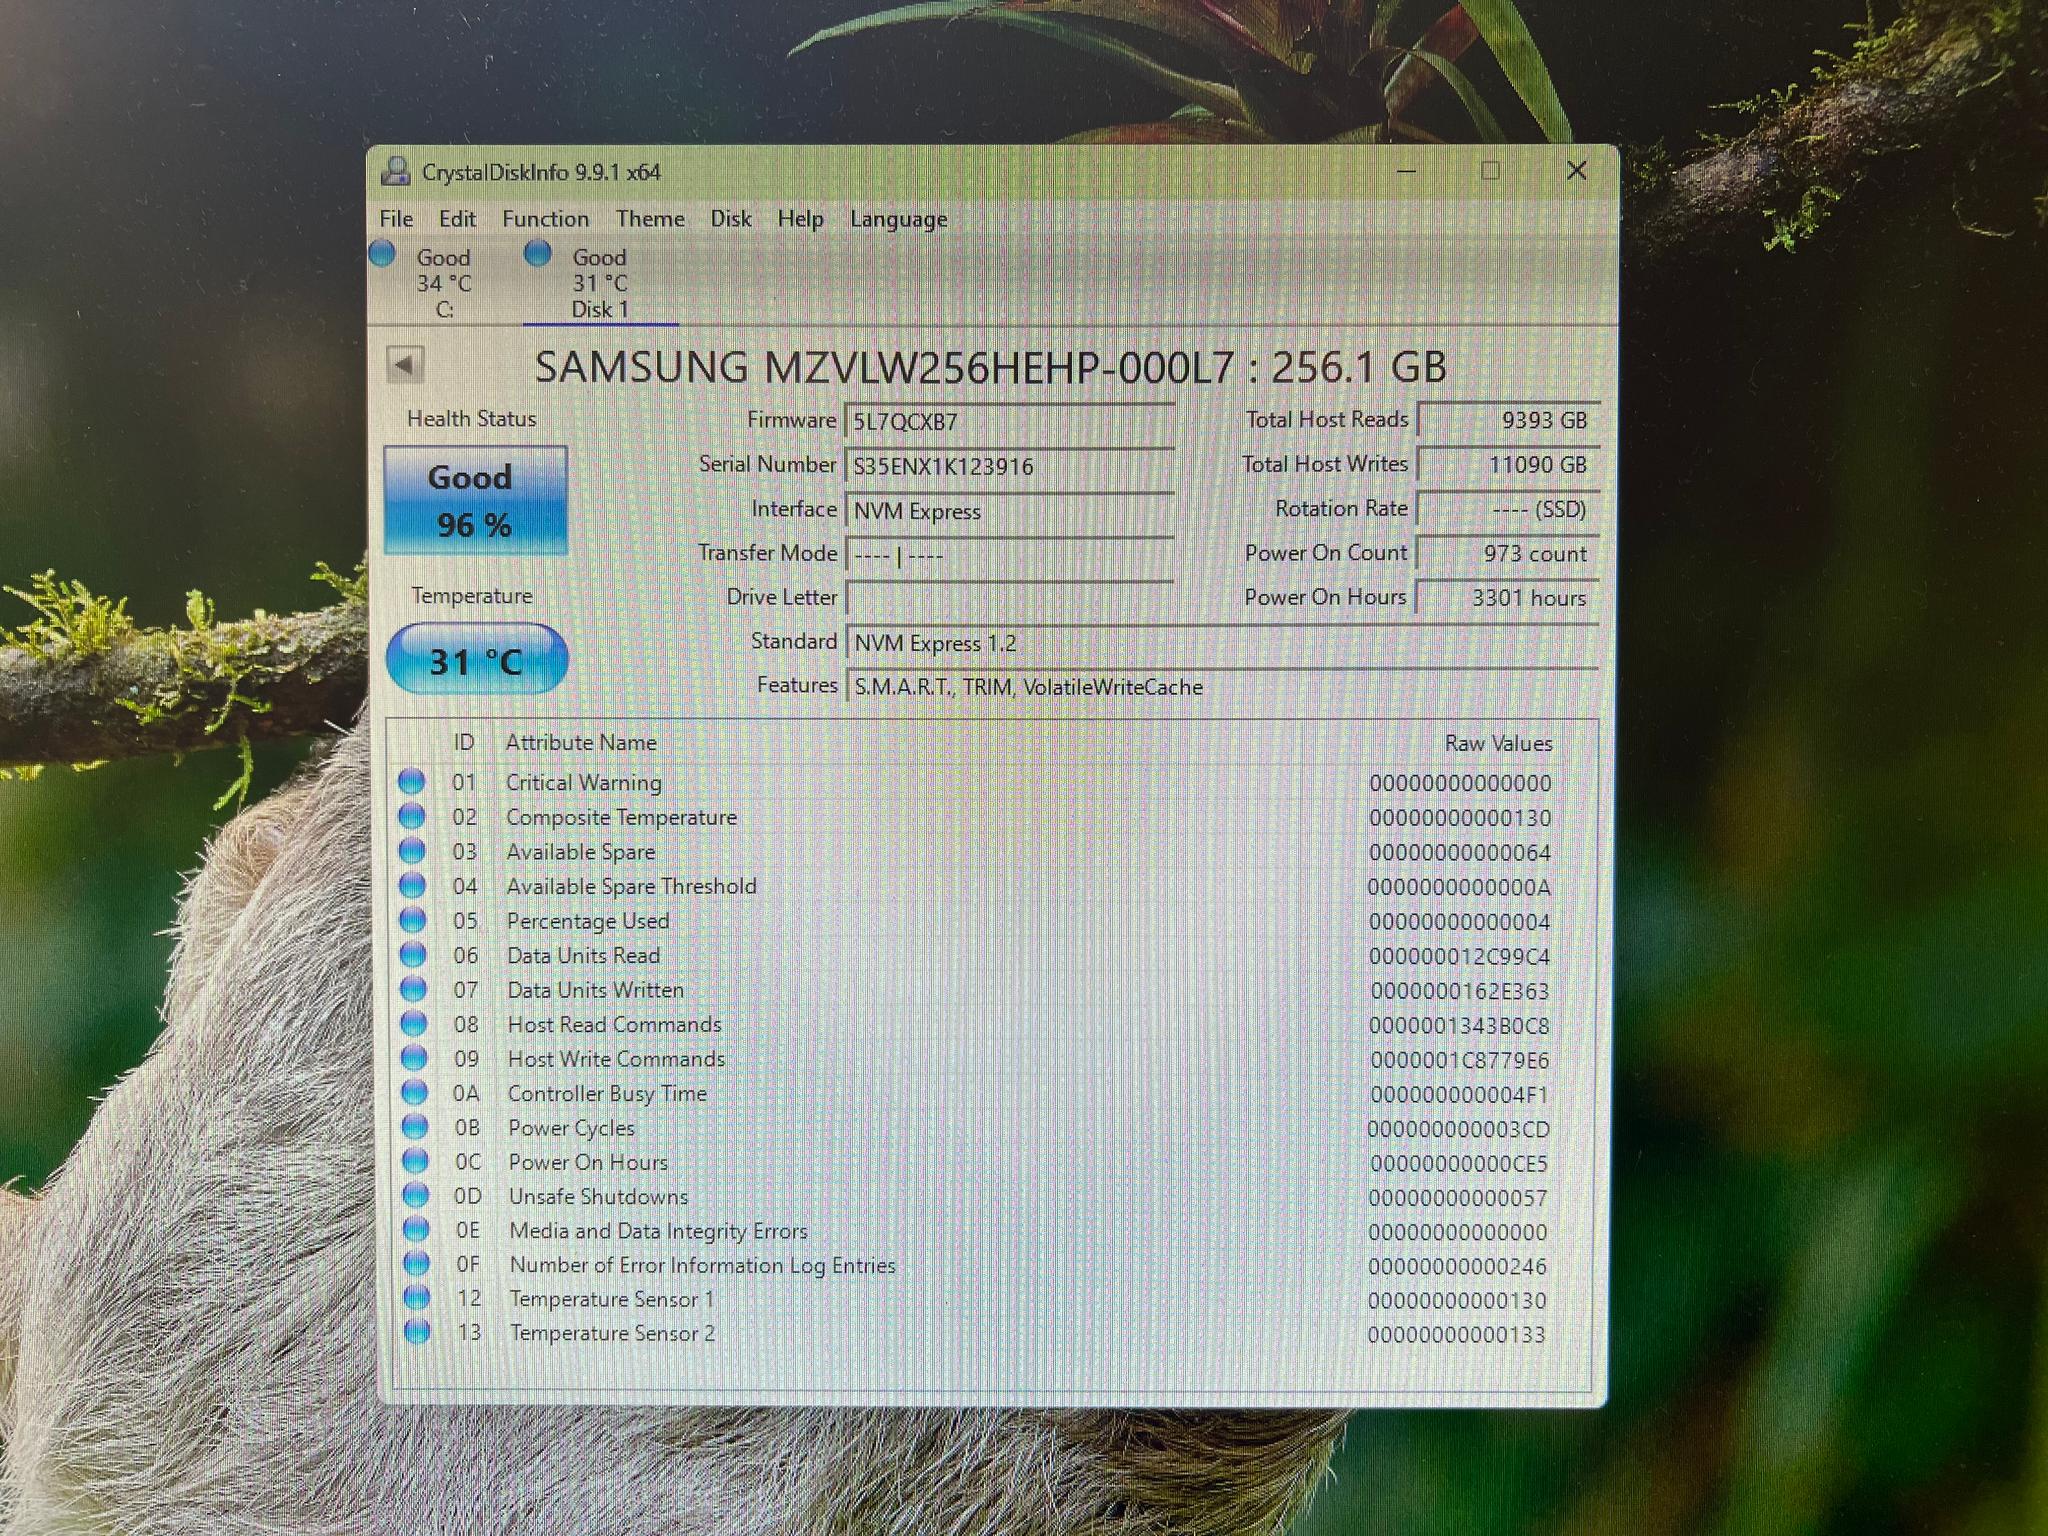Click Power On Hours value 3301 hours
The height and width of the screenshot is (1536, 2048).
1509,597
